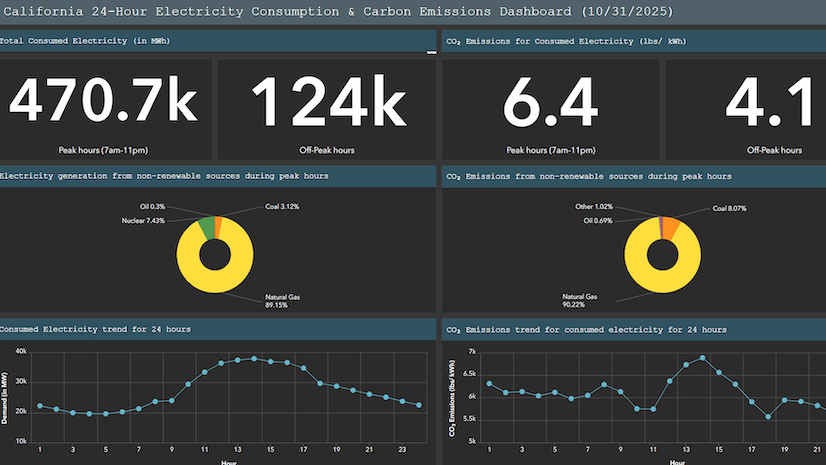This screenshot has height=465, width=826.
Task: Select the hour 1 point on demand chart
Action: pos(40,406)
